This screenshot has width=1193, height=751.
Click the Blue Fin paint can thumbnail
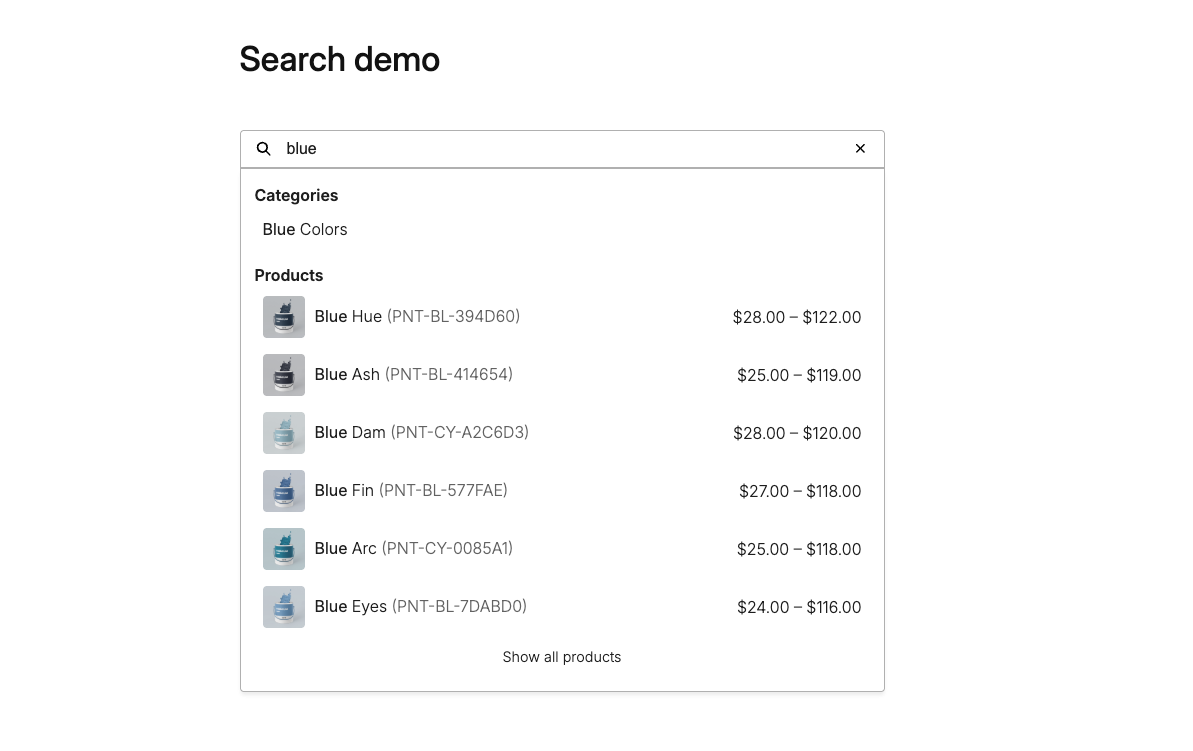[x=284, y=491]
